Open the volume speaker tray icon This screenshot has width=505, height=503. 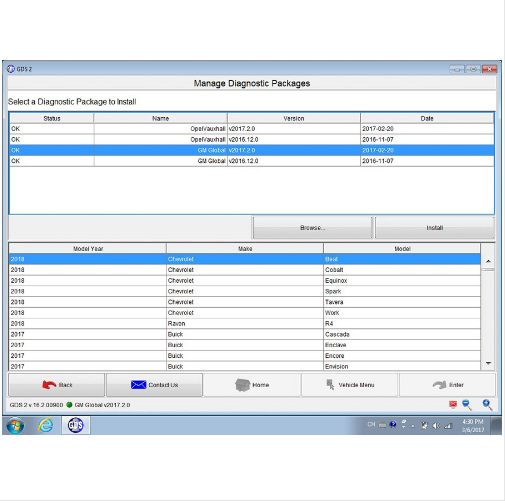pos(436,426)
